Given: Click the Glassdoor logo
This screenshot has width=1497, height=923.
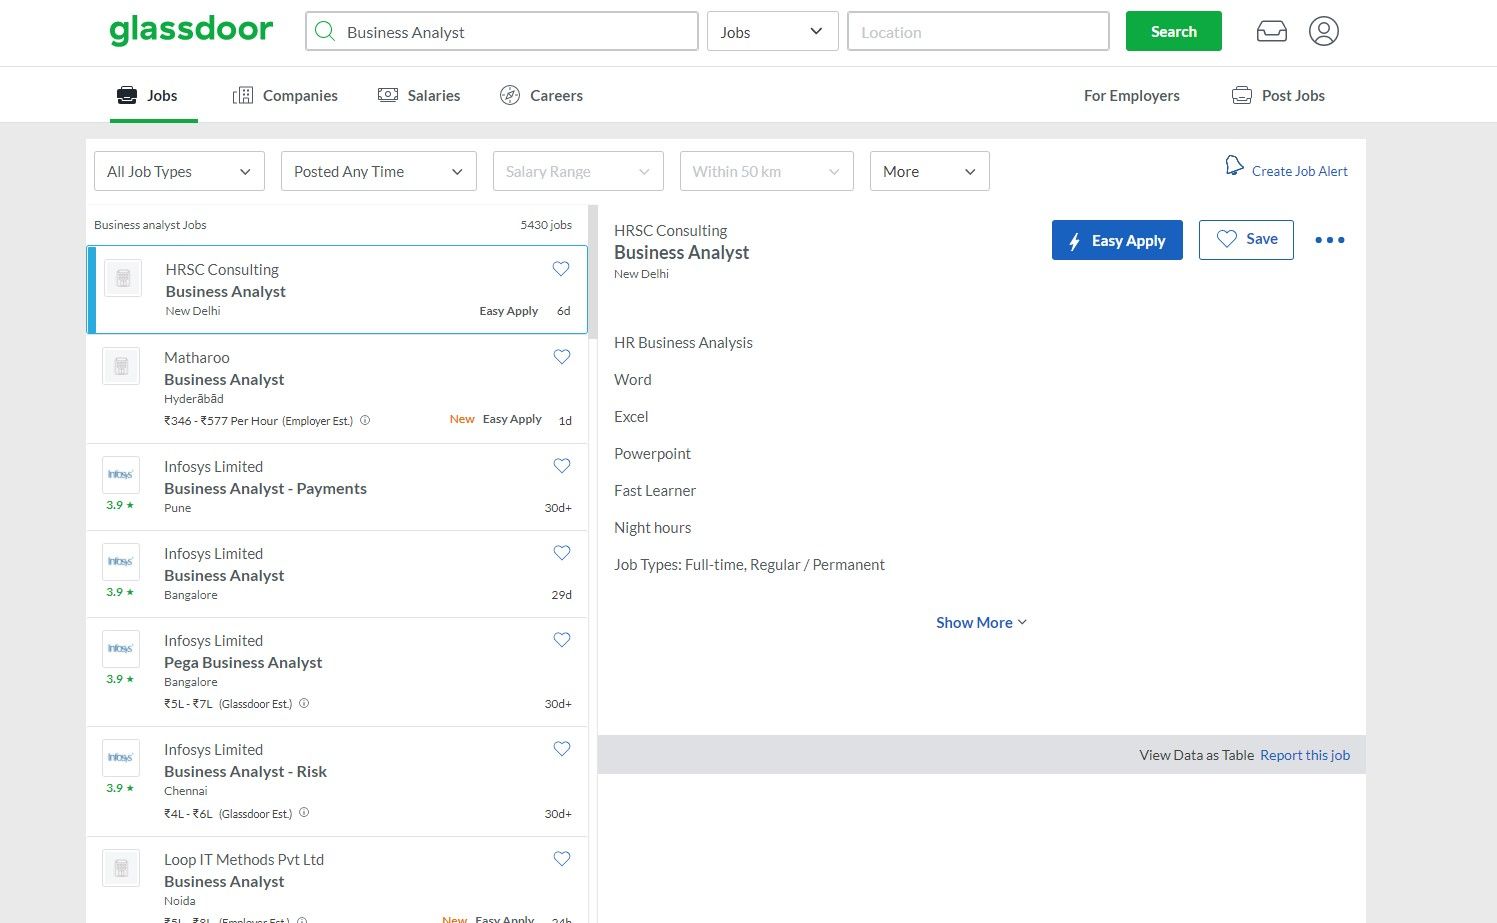Looking at the screenshot, I should coord(191,30).
